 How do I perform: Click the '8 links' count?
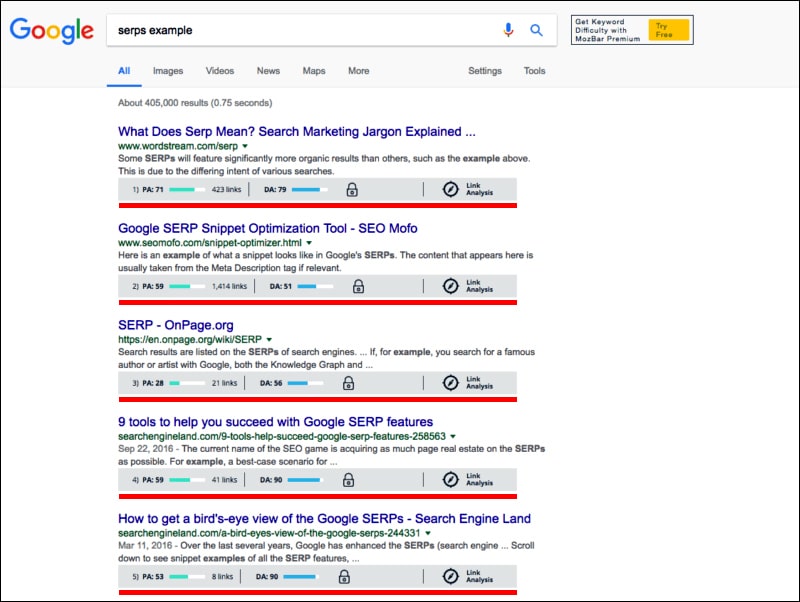[x=222, y=576]
